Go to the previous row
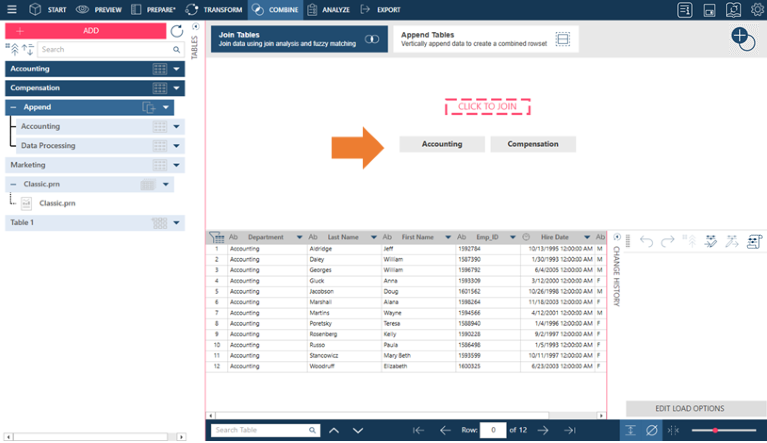Screen dimensions: 767x443 point(445,430)
